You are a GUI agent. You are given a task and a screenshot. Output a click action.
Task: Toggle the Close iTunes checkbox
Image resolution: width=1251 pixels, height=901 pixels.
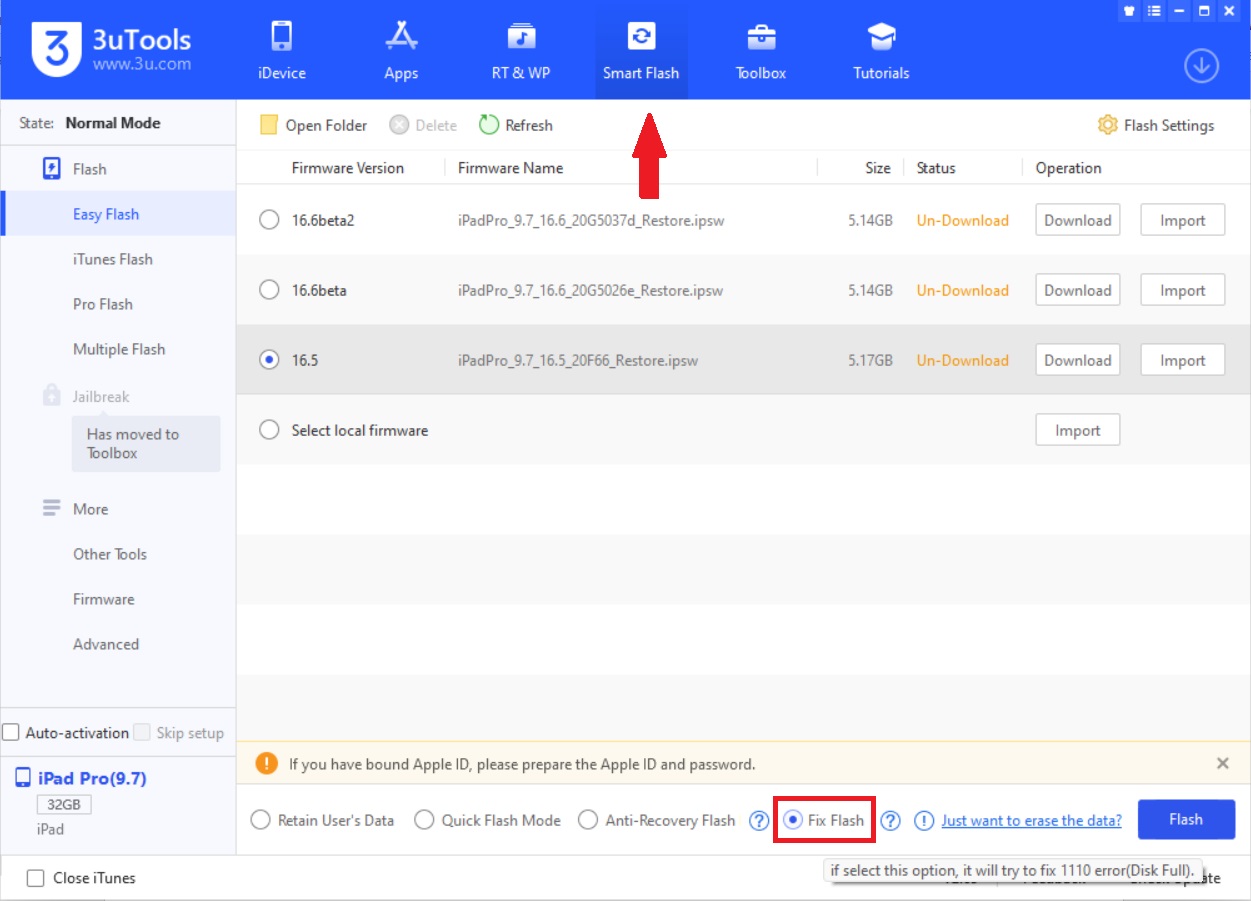pos(36,878)
